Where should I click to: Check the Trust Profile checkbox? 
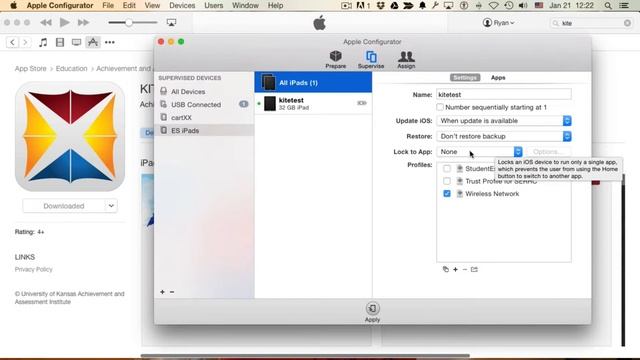(447, 181)
